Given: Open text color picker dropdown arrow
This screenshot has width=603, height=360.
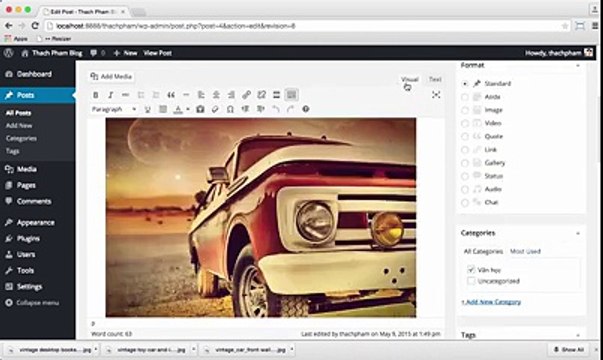Looking at the screenshot, I should coord(188,110).
